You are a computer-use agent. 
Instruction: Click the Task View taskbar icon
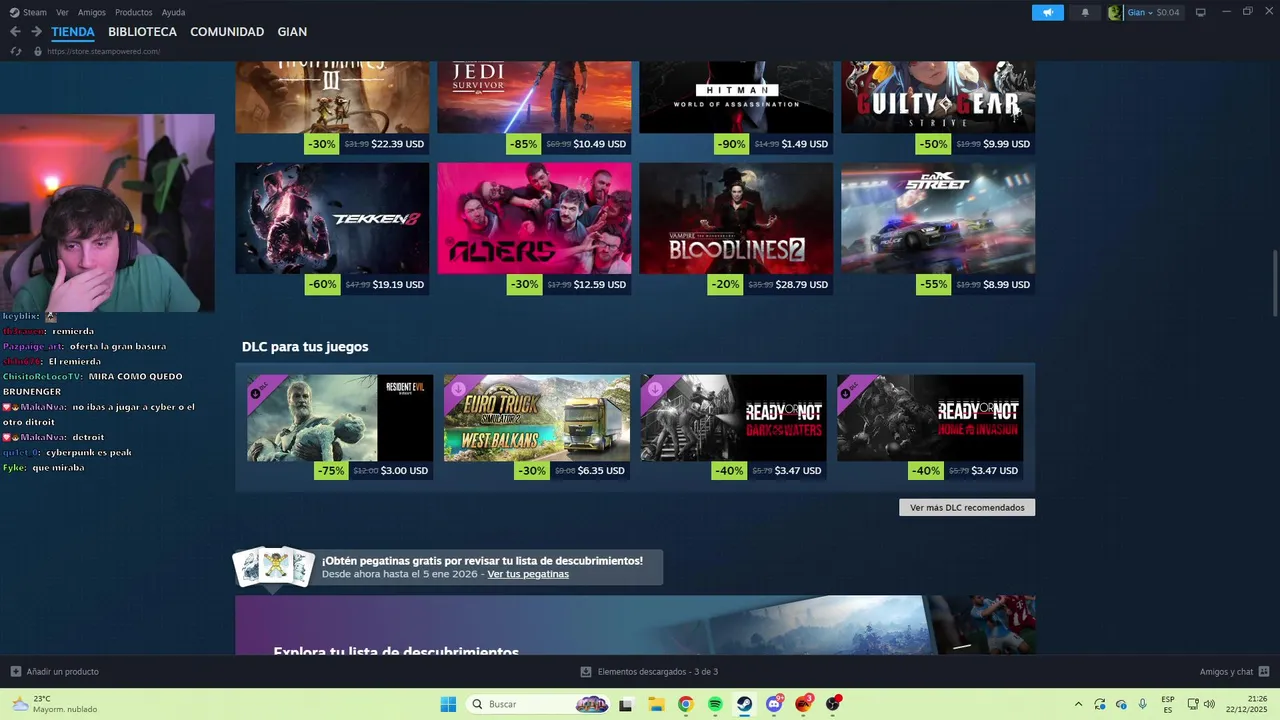626,704
